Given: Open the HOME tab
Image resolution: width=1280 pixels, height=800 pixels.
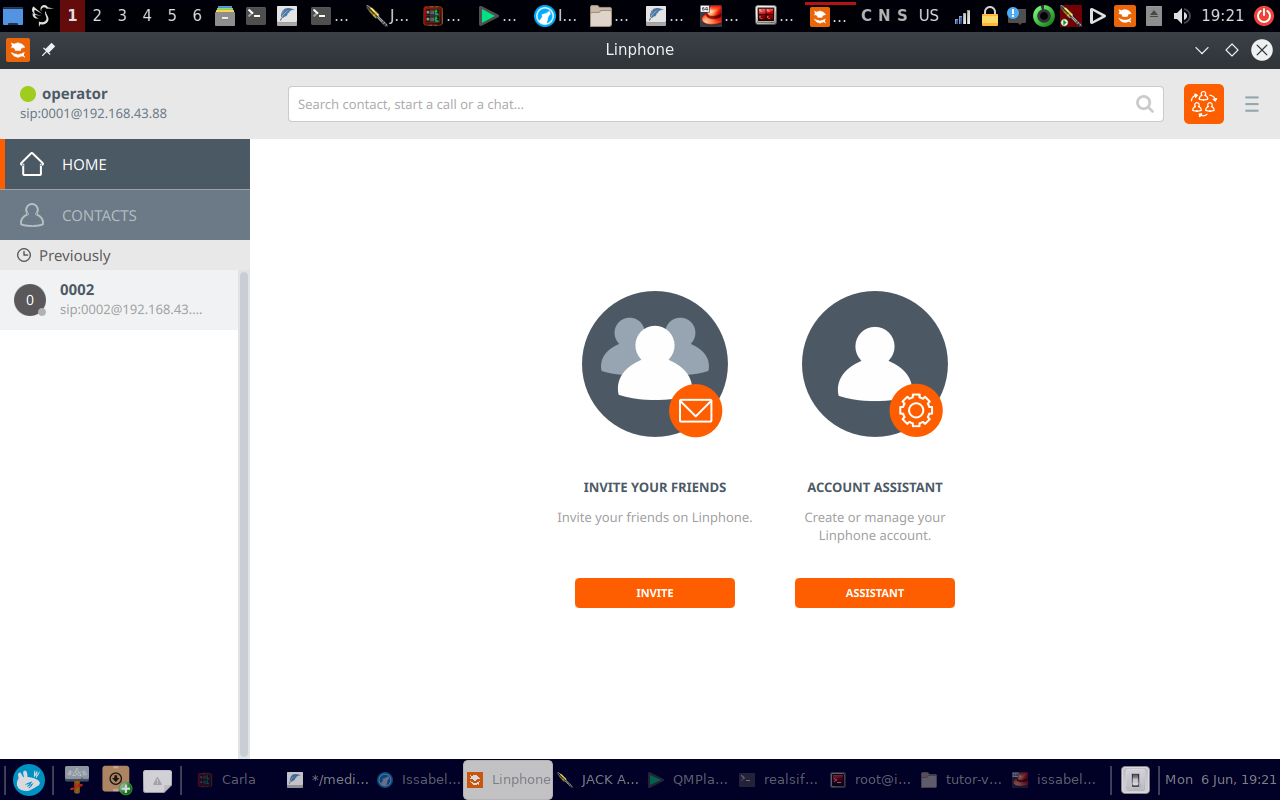Looking at the screenshot, I should [x=125, y=164].
